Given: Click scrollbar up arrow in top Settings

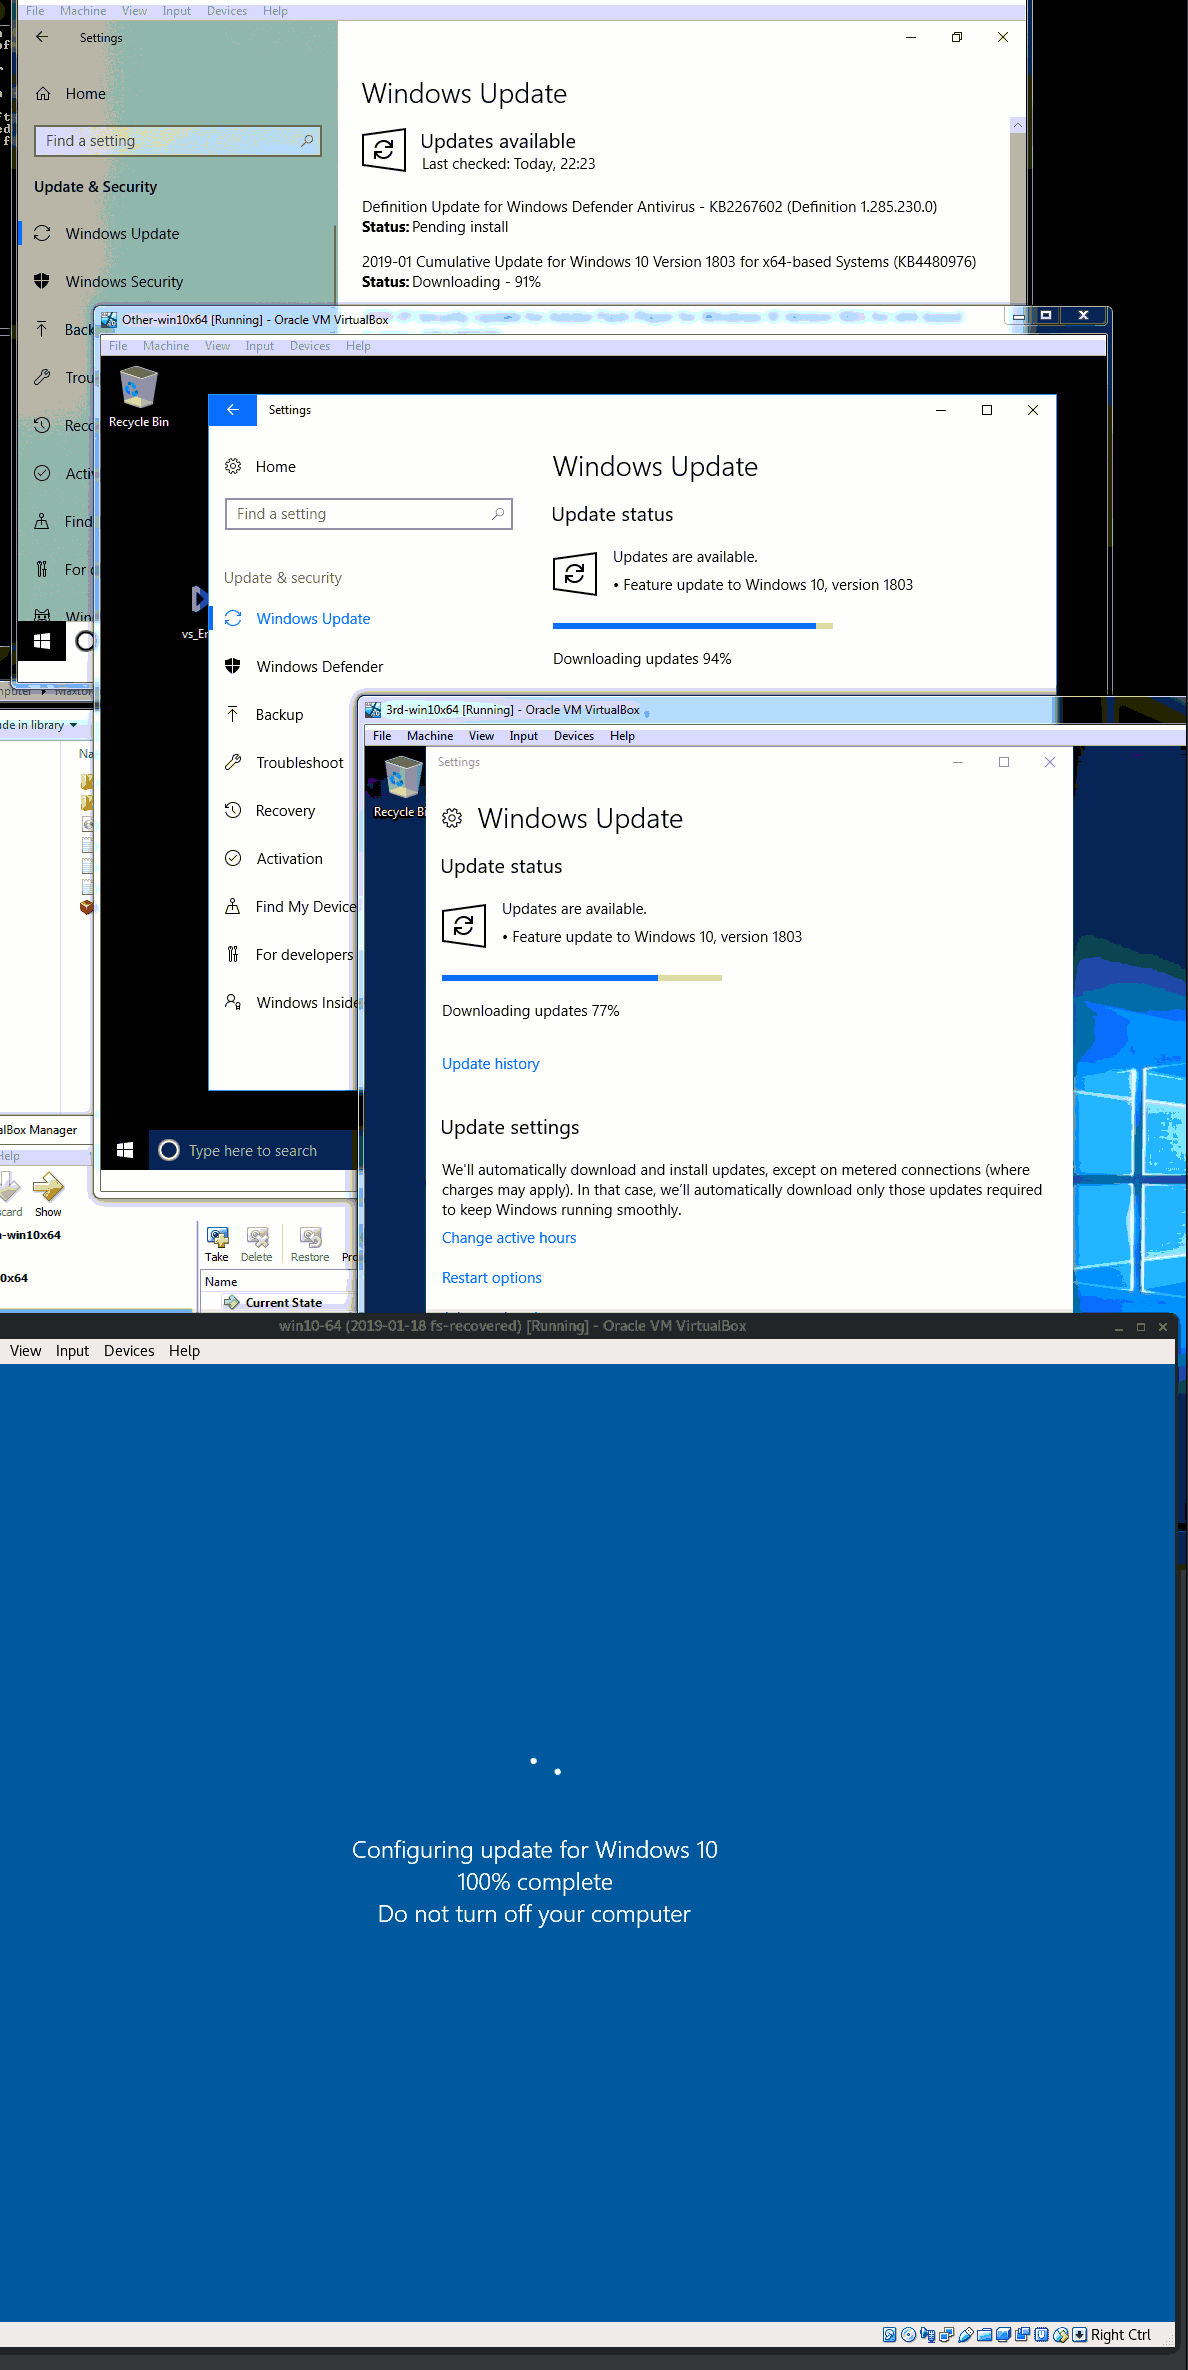Looking at the screenshot, I should [1017, 125].
